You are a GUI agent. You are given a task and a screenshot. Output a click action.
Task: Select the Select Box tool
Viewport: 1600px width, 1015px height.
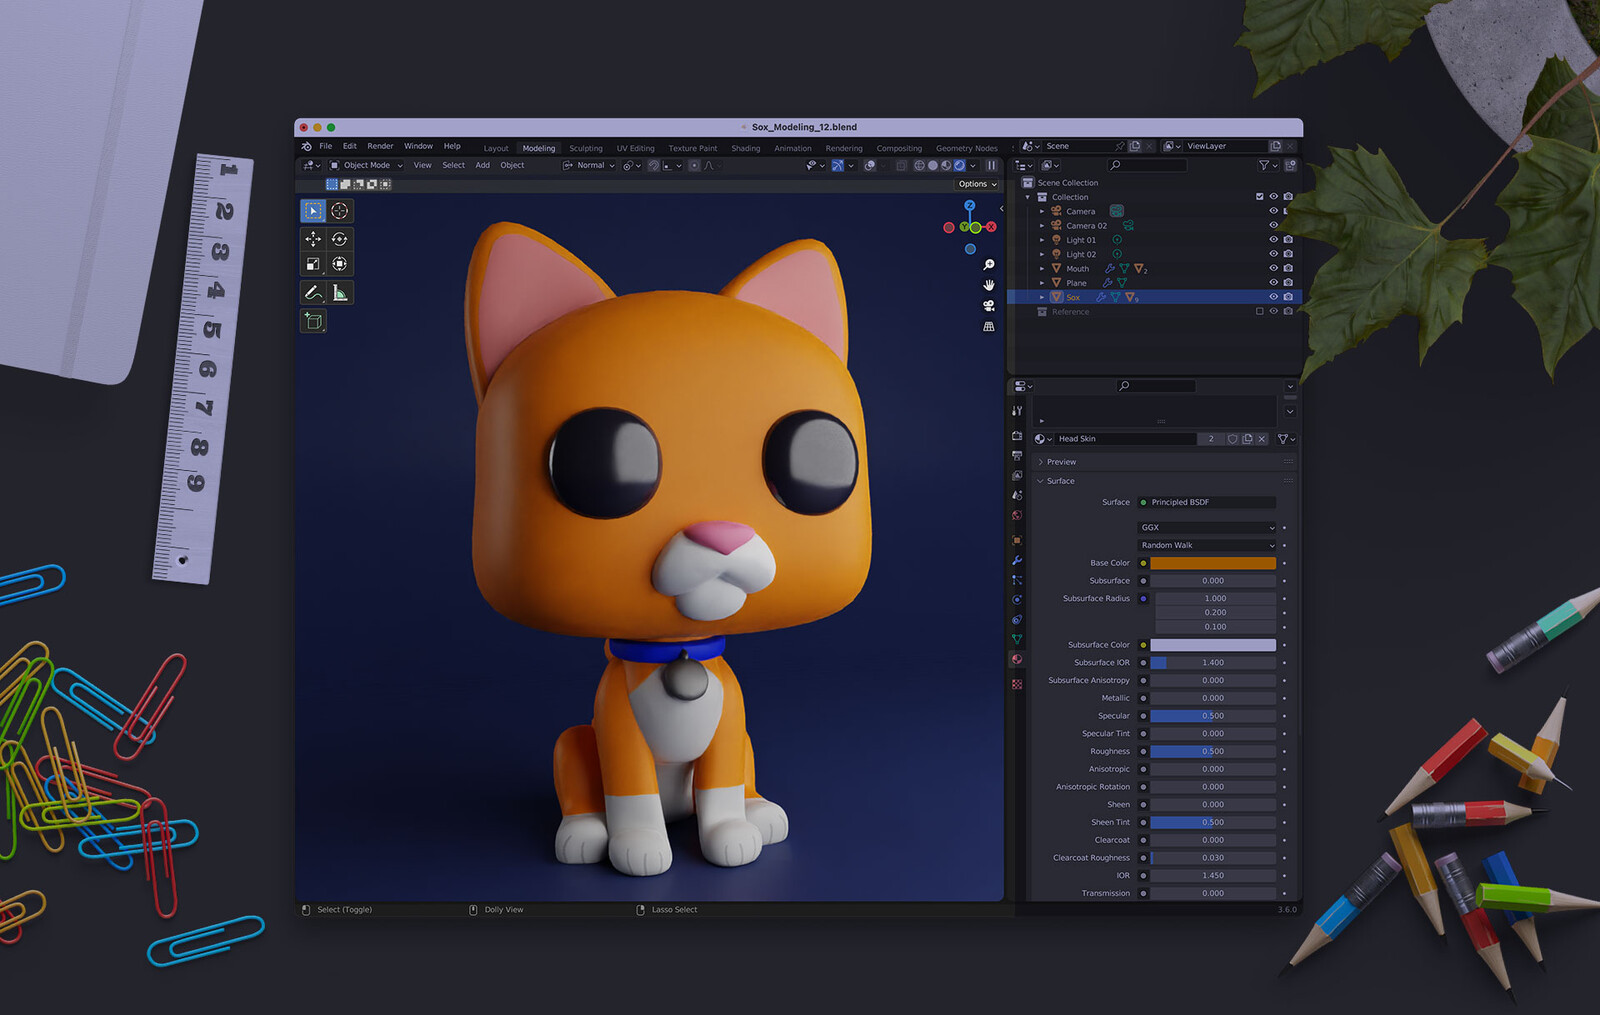click(x=313, y=211)
